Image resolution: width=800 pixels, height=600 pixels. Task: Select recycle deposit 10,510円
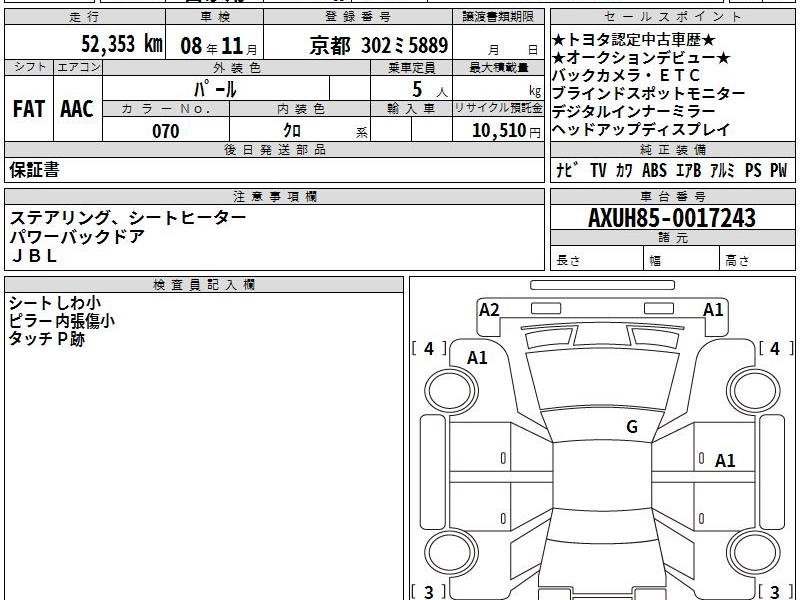[x=506, y=131]
